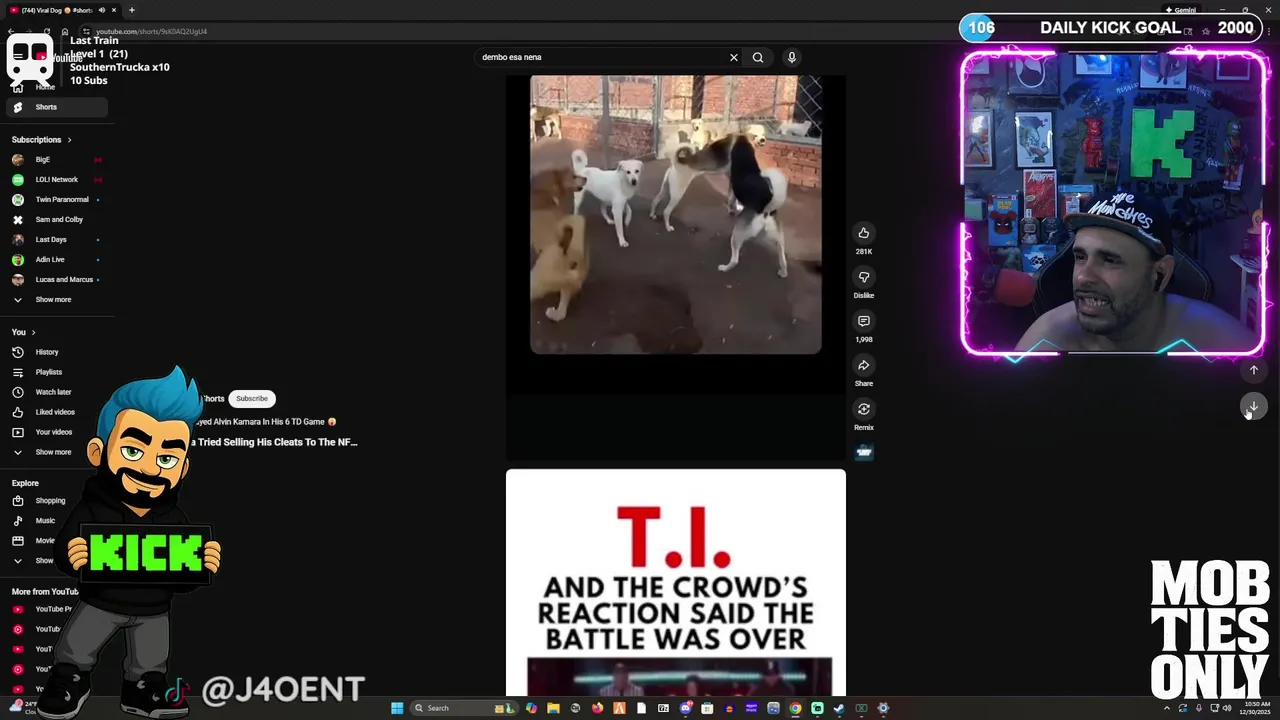Open the T.I. Short below

coord(676,582)
